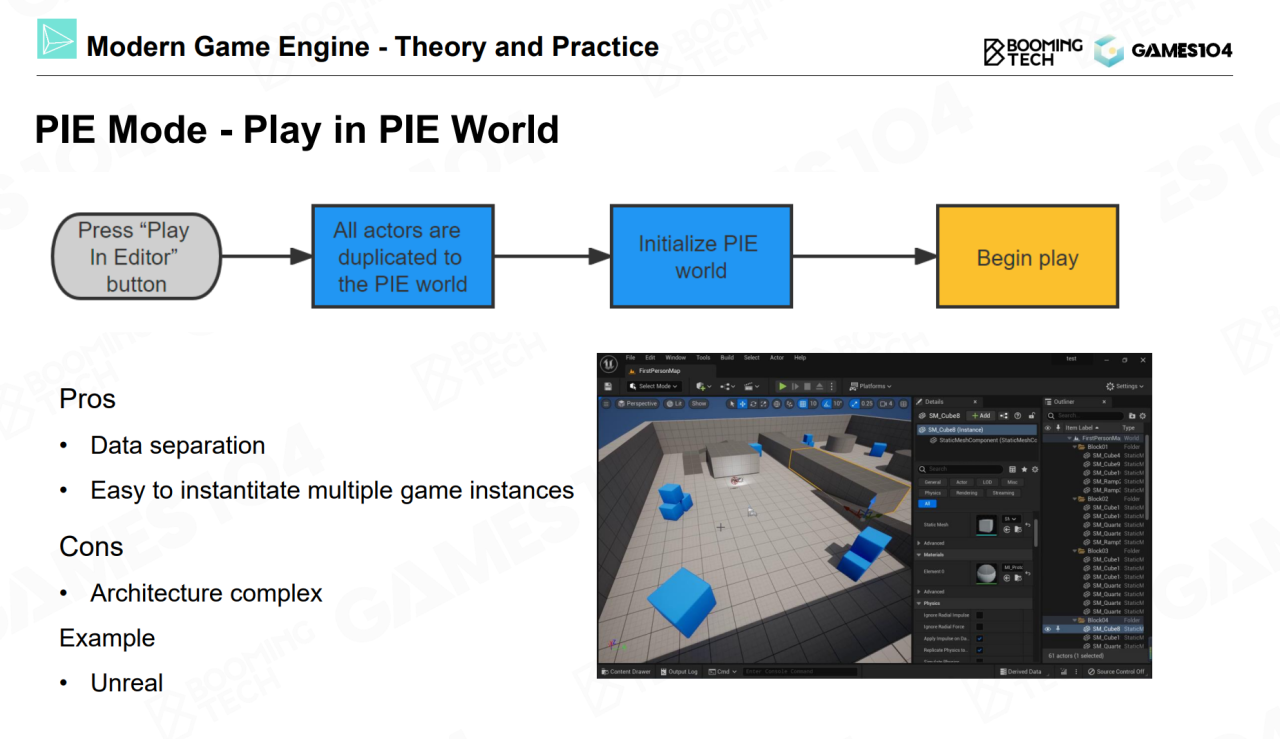Click the lock icon in Details panel
Viewport: 1280px width, 739px height.
[x=1031, y=415]
